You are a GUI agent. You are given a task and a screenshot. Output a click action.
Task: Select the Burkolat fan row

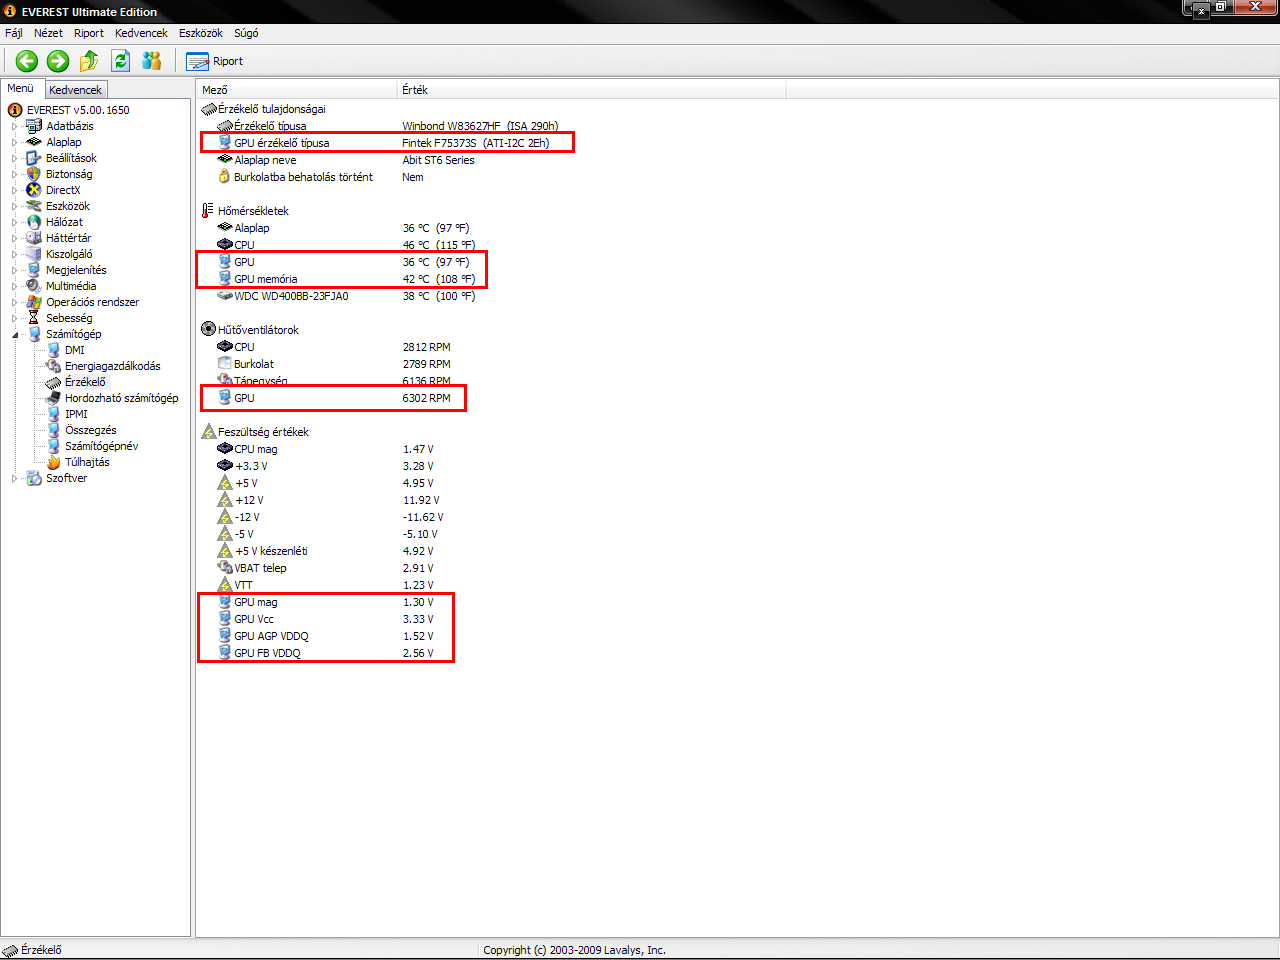pos(334,364)
